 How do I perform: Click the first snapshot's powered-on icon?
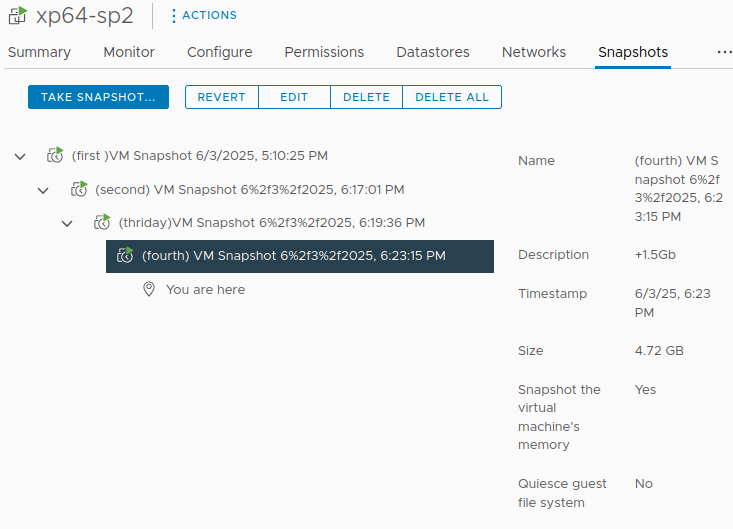[56, 156]
